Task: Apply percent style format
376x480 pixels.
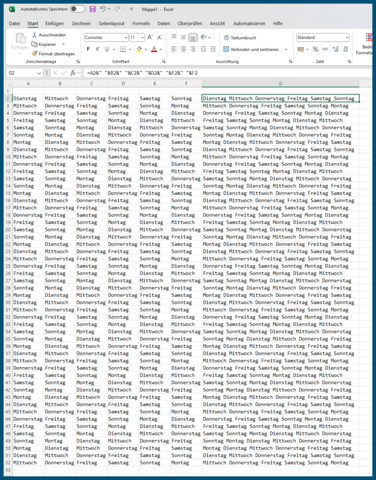Action: [x=315, y=49]
